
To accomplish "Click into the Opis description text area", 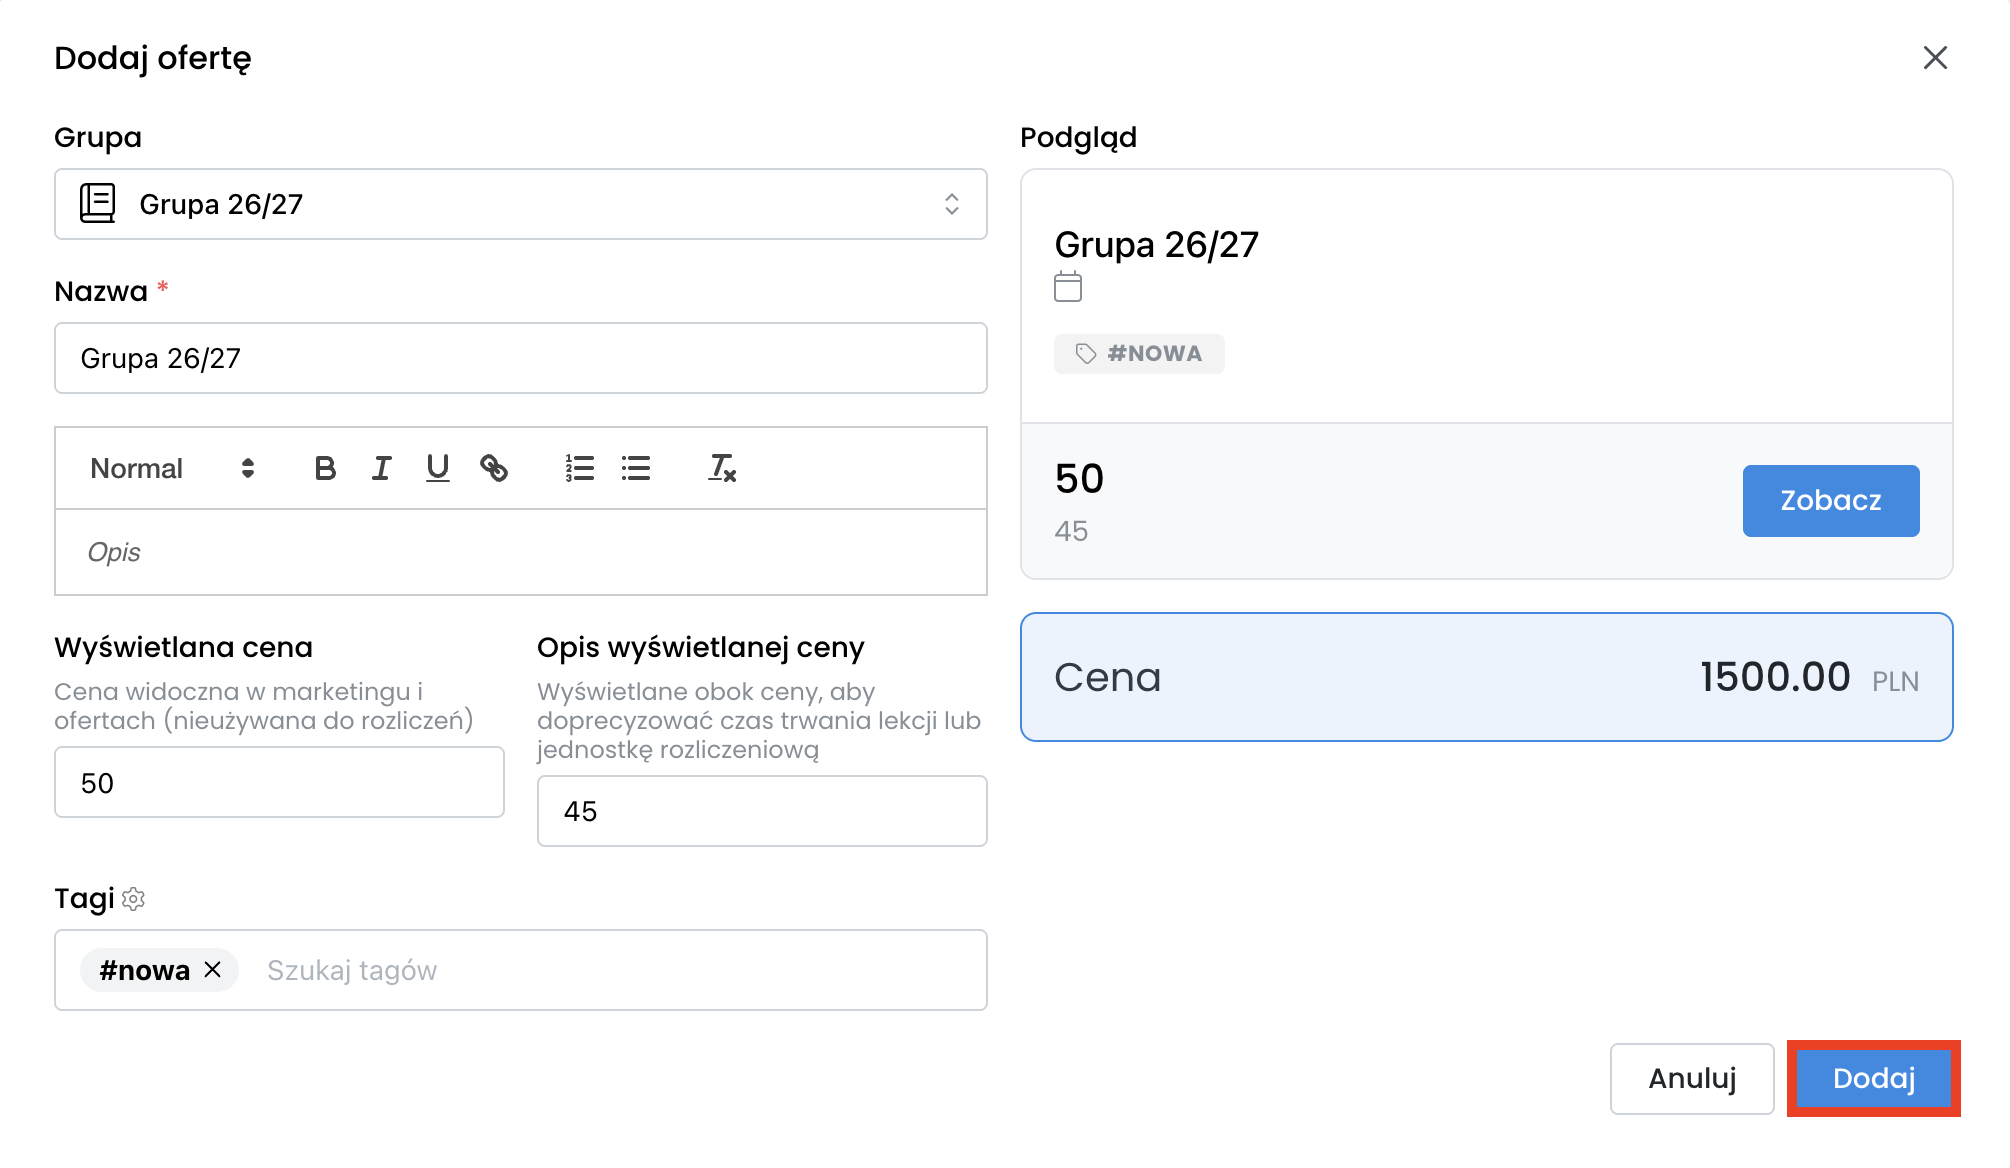I will (520, 552).
